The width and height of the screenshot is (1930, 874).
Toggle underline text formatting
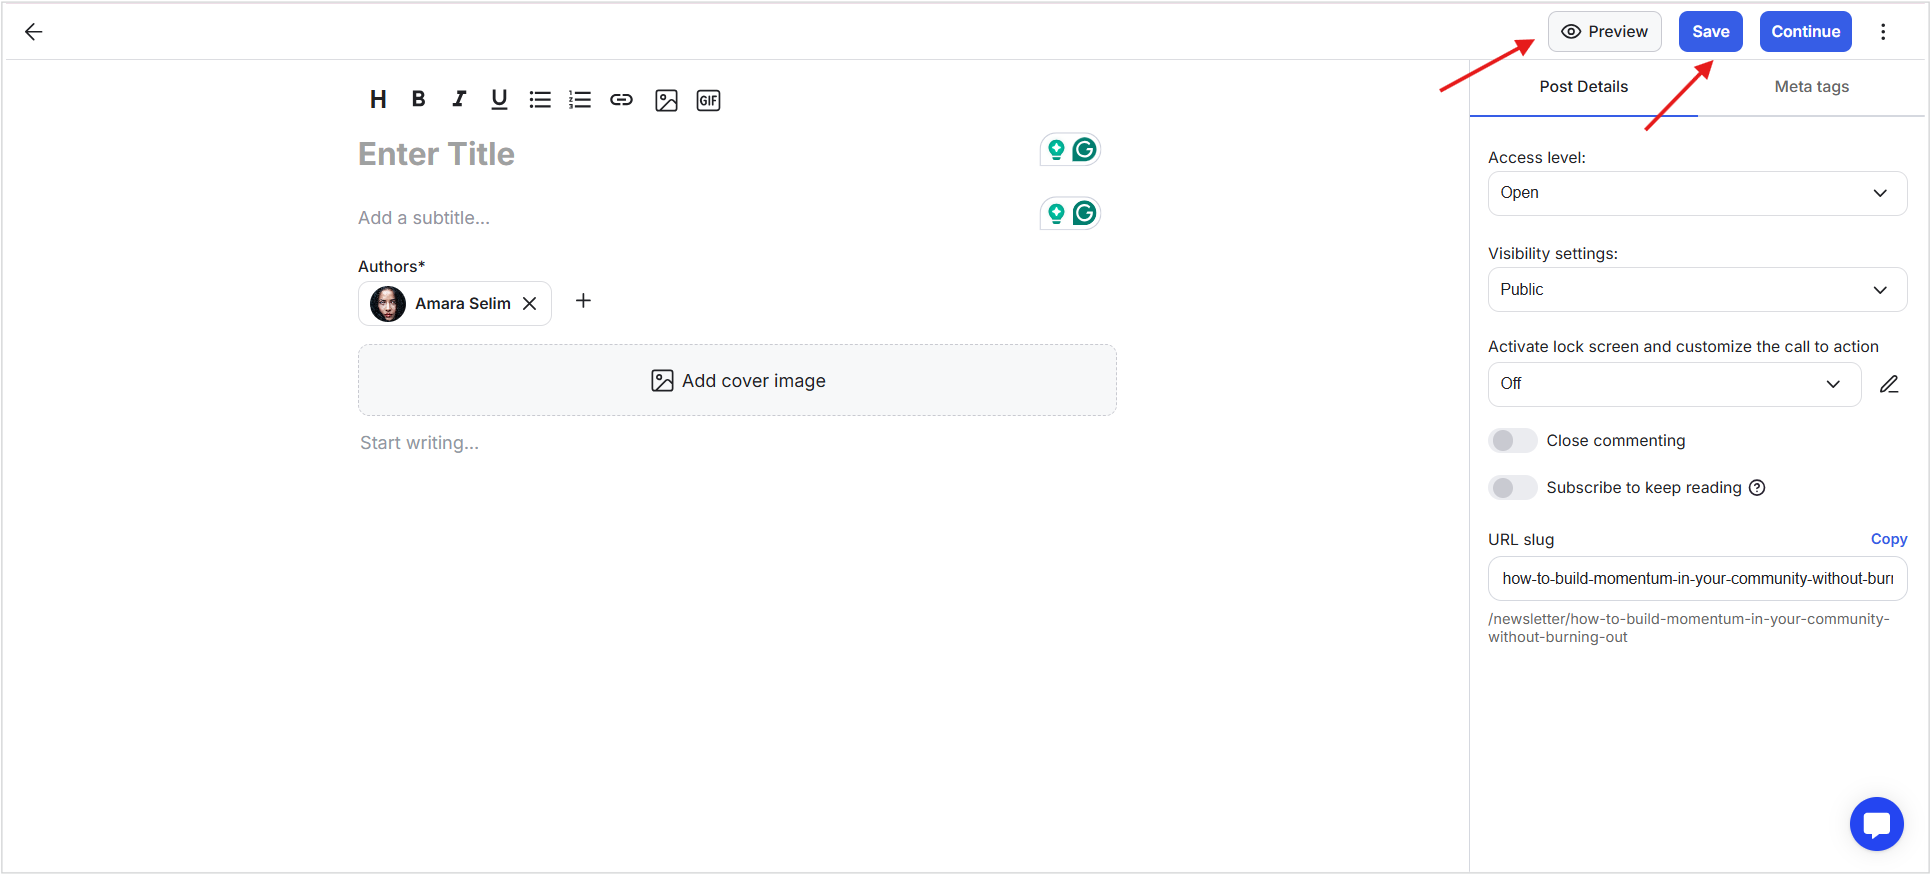[x=499, y=99]
